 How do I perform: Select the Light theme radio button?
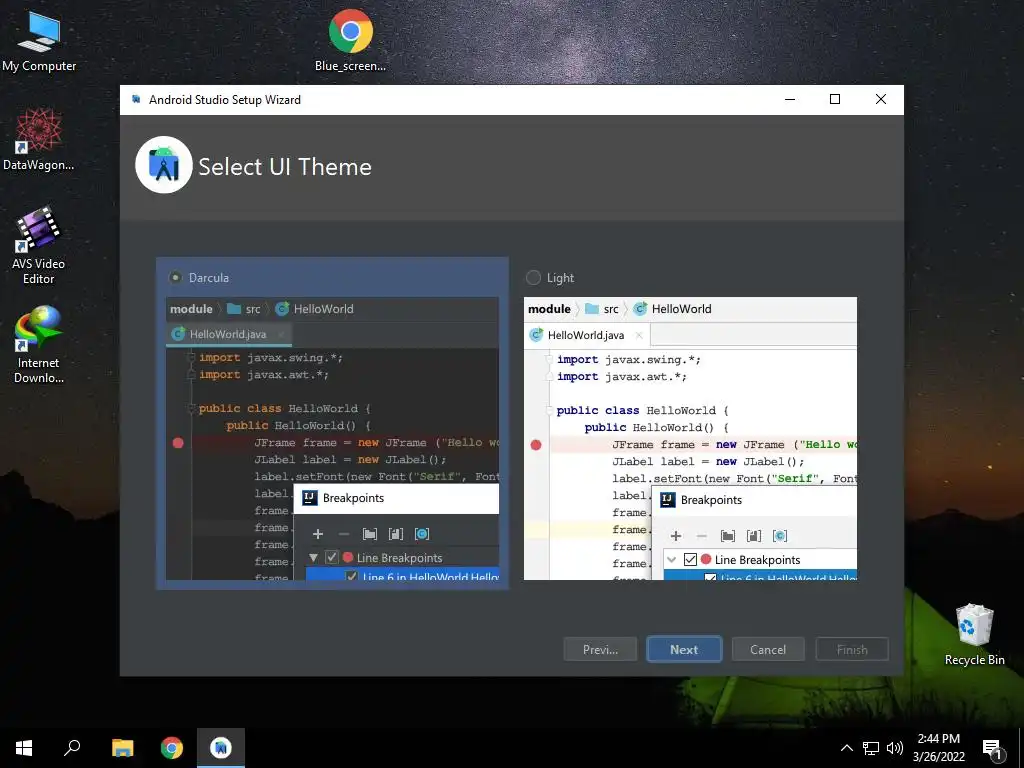pyautogui.click(x=533, y=278)
